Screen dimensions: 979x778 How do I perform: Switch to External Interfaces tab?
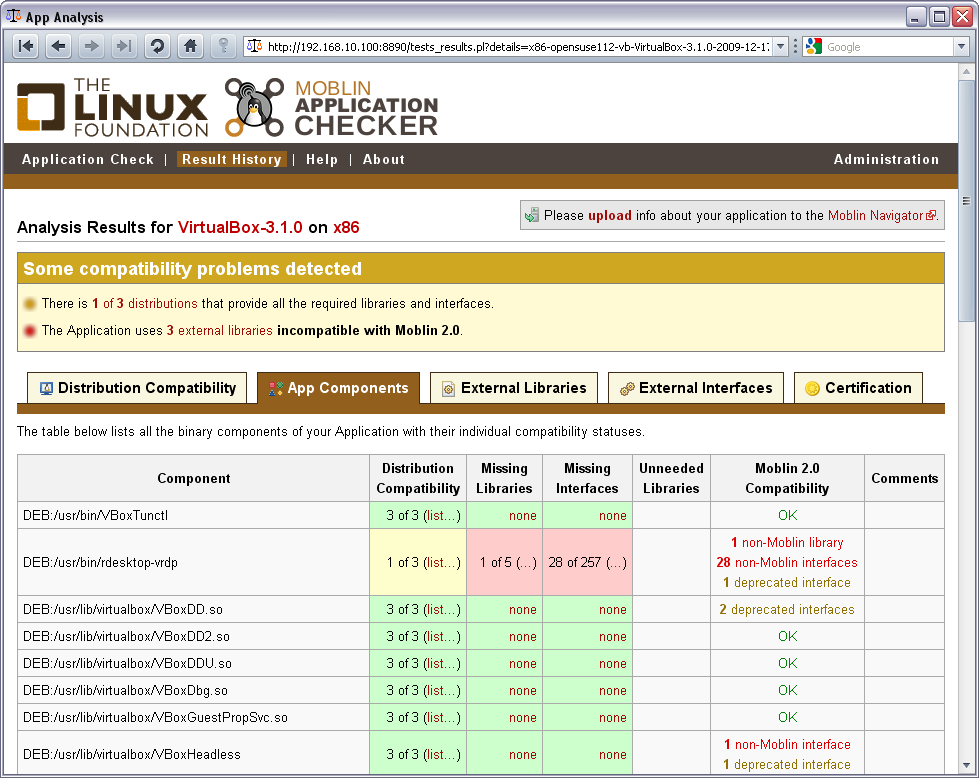[x=696, y=388]
